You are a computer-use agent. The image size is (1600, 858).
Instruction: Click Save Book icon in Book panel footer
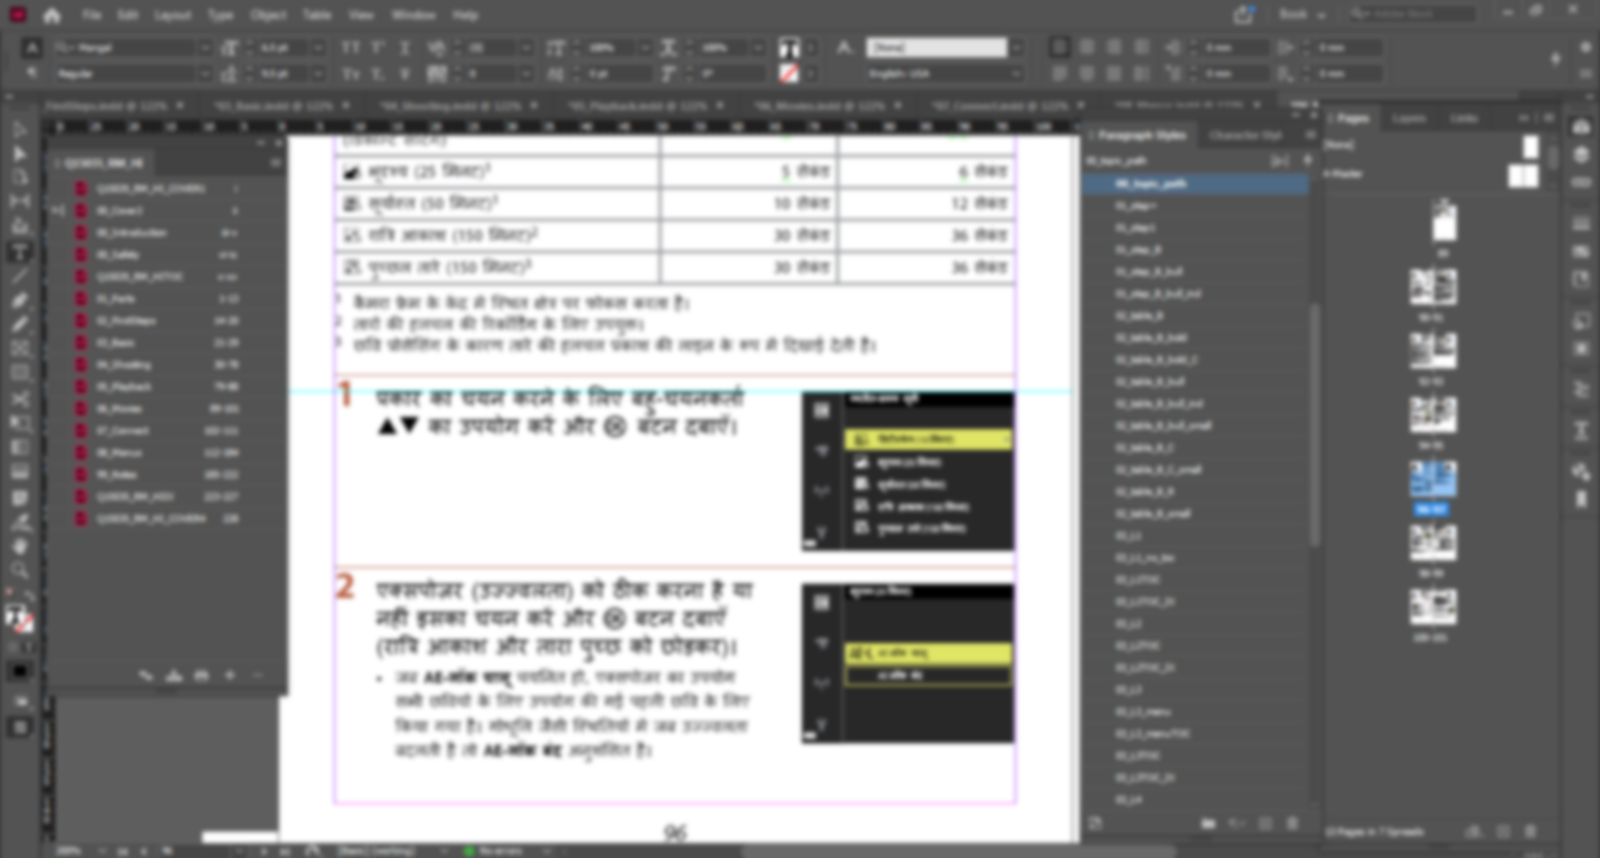(x=174, y=676)
